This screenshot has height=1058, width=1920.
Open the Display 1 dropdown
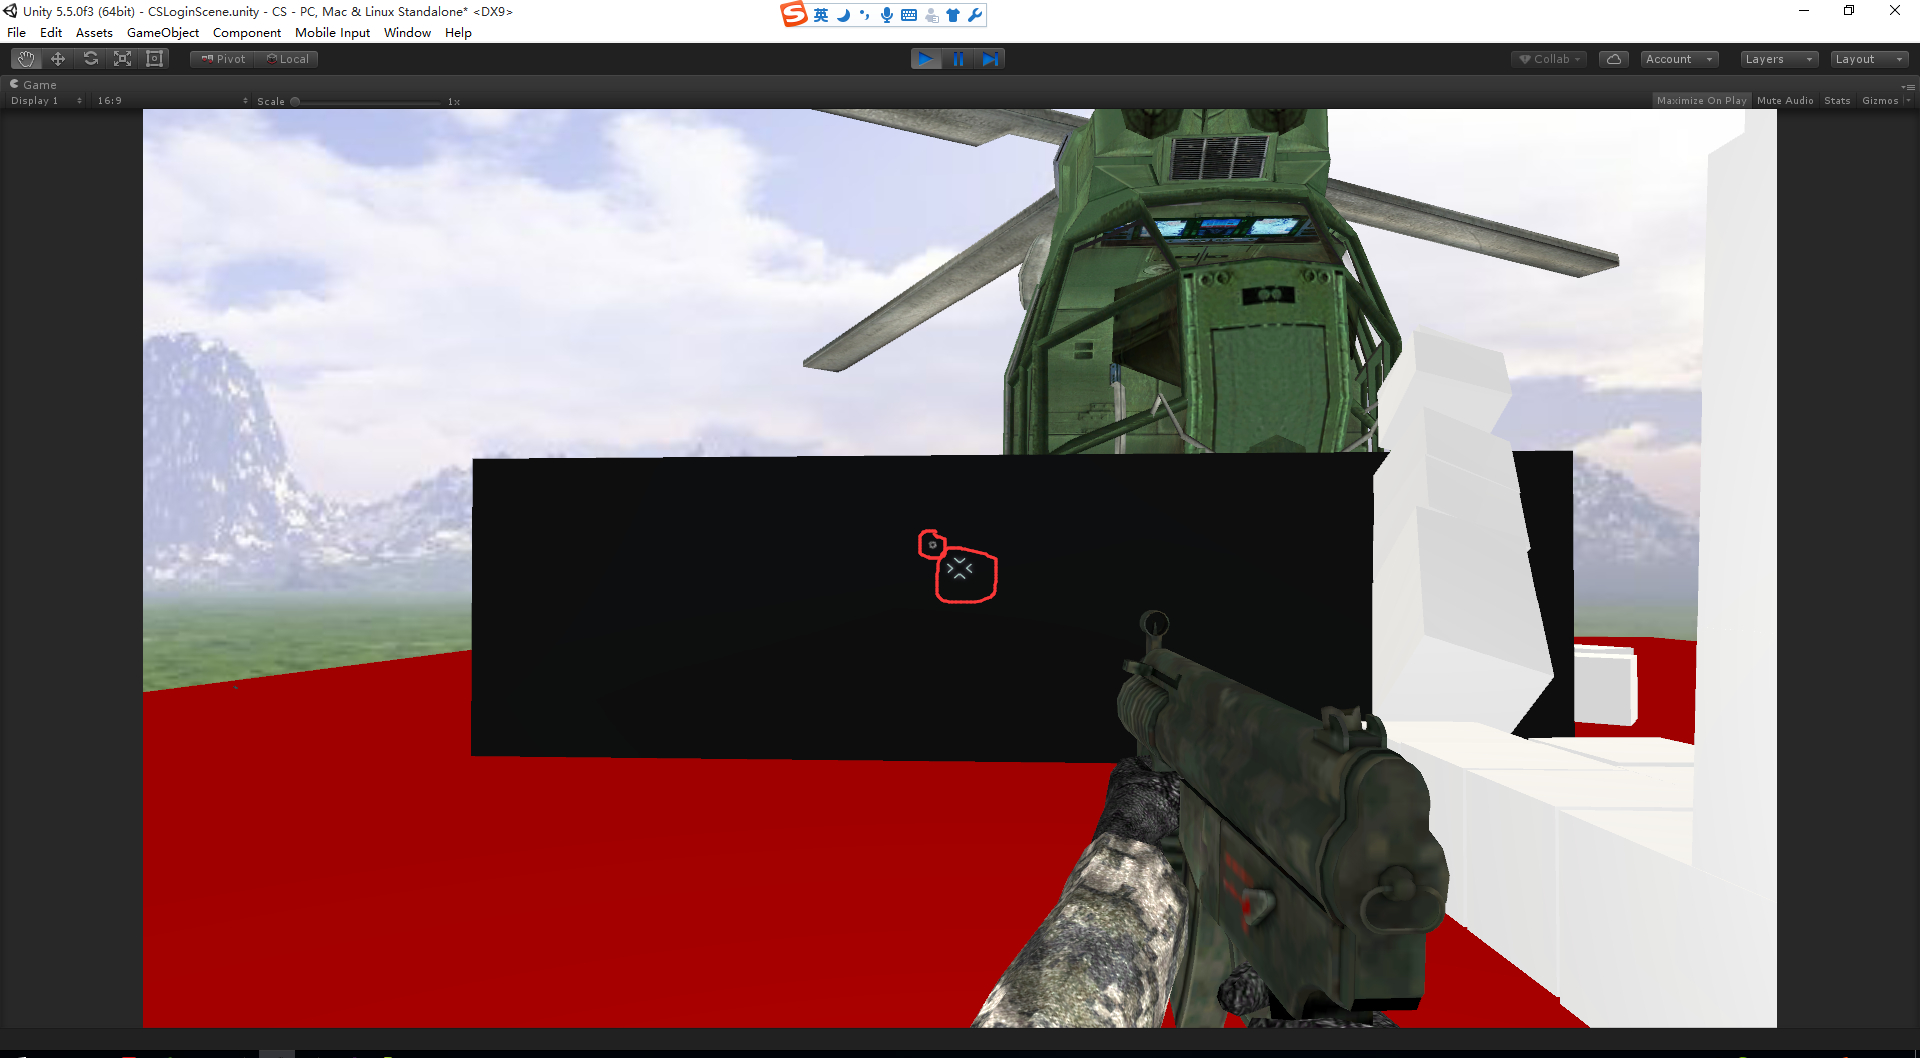tap(46, 101)
